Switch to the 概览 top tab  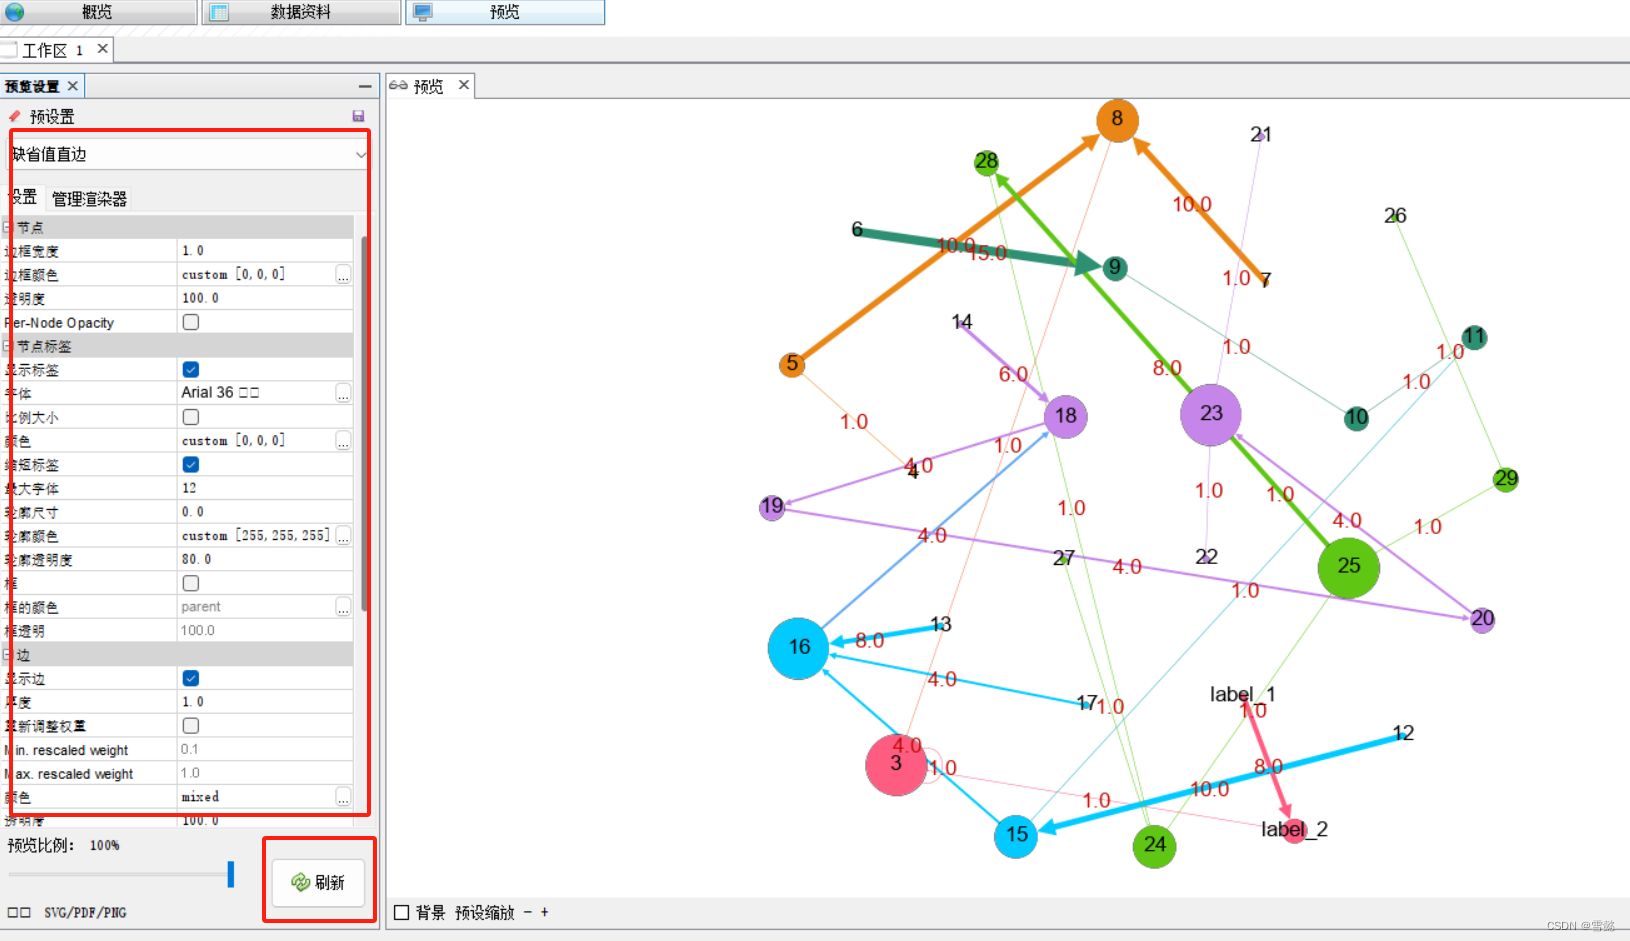pos(98,12)
